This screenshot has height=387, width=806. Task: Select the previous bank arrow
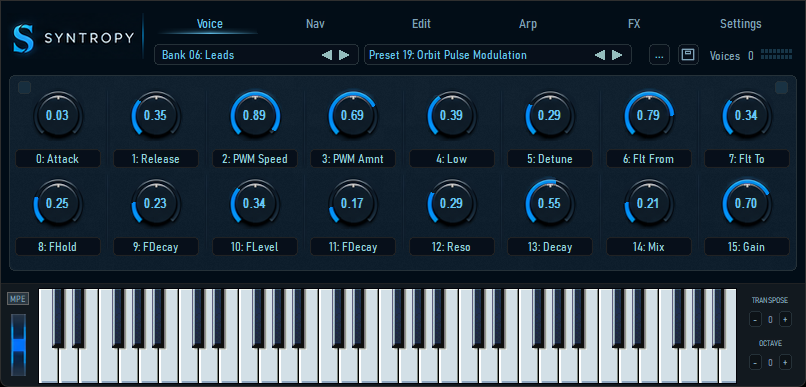click(327, 55)
